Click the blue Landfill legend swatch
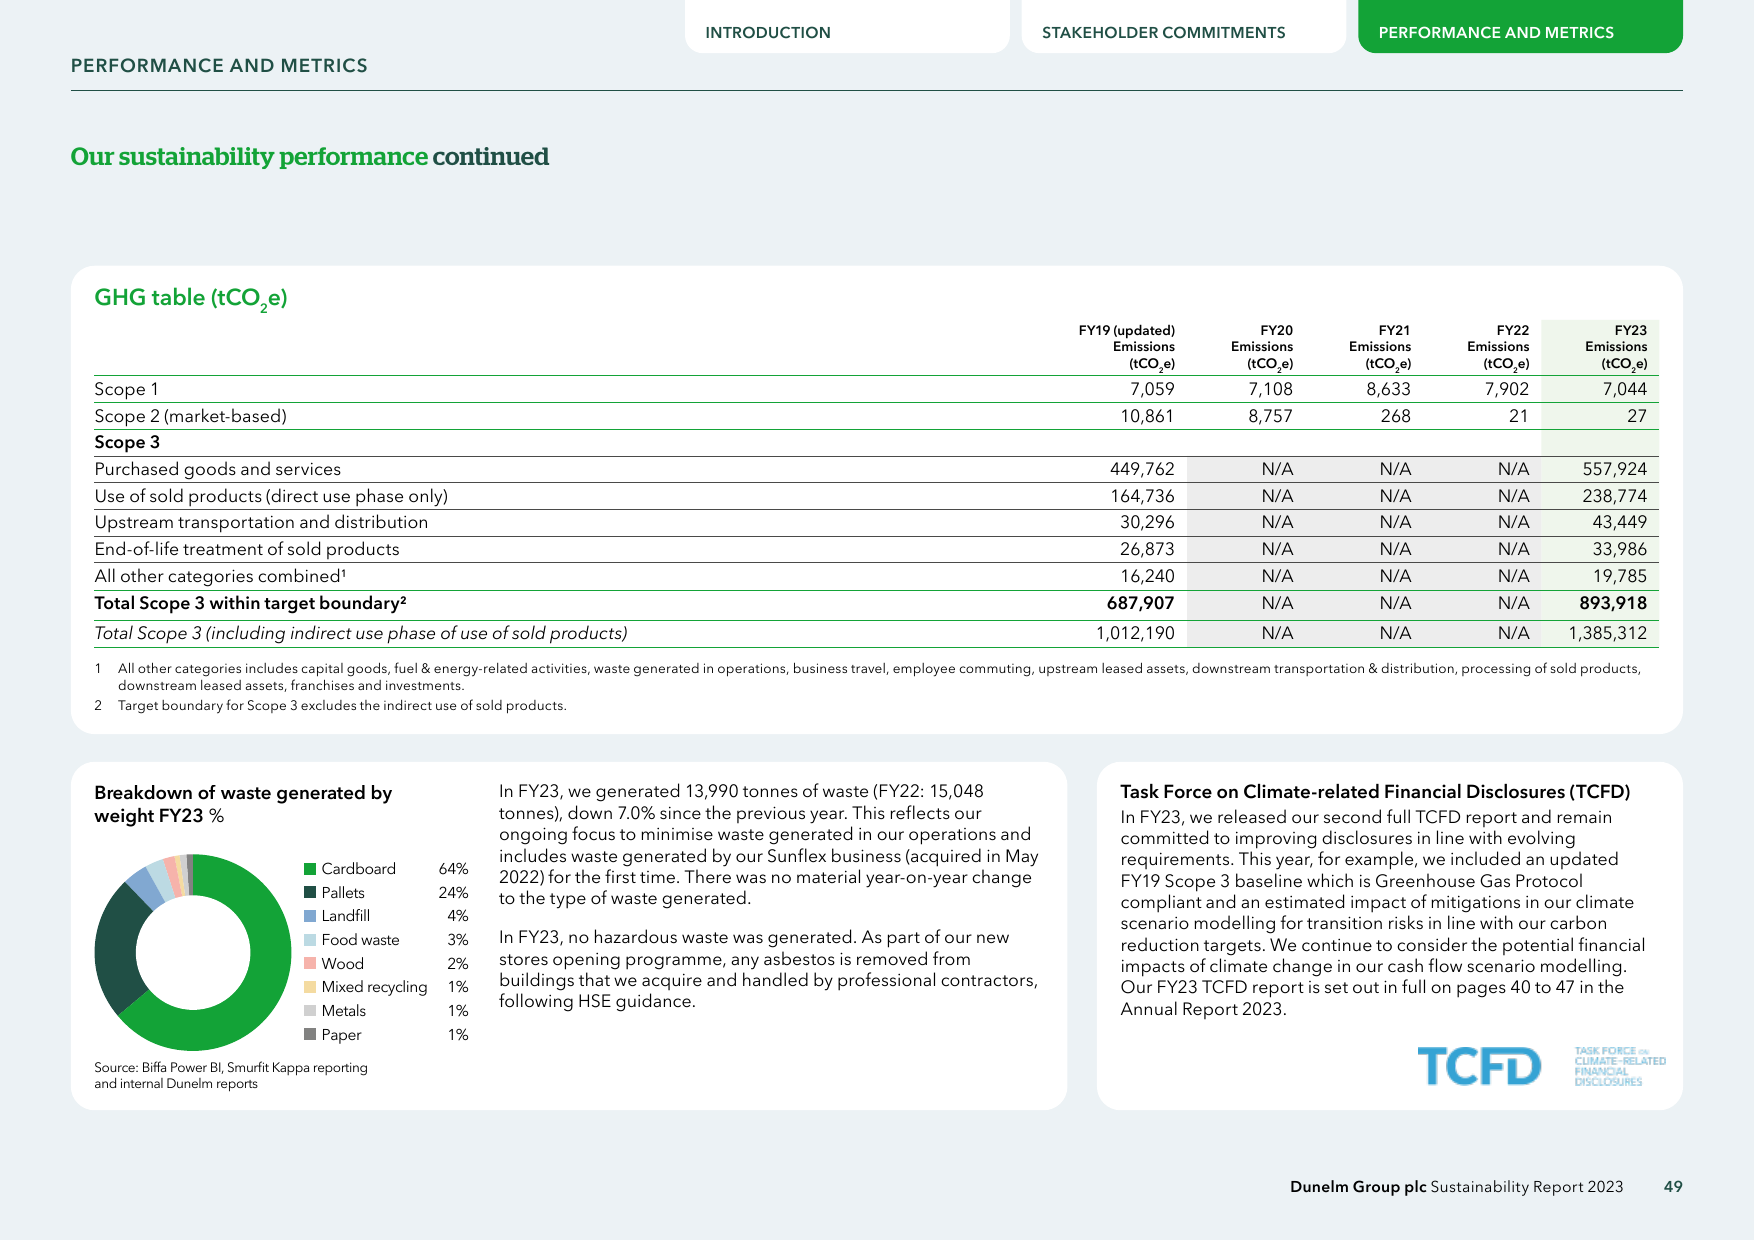 click(x=310, y=916)
